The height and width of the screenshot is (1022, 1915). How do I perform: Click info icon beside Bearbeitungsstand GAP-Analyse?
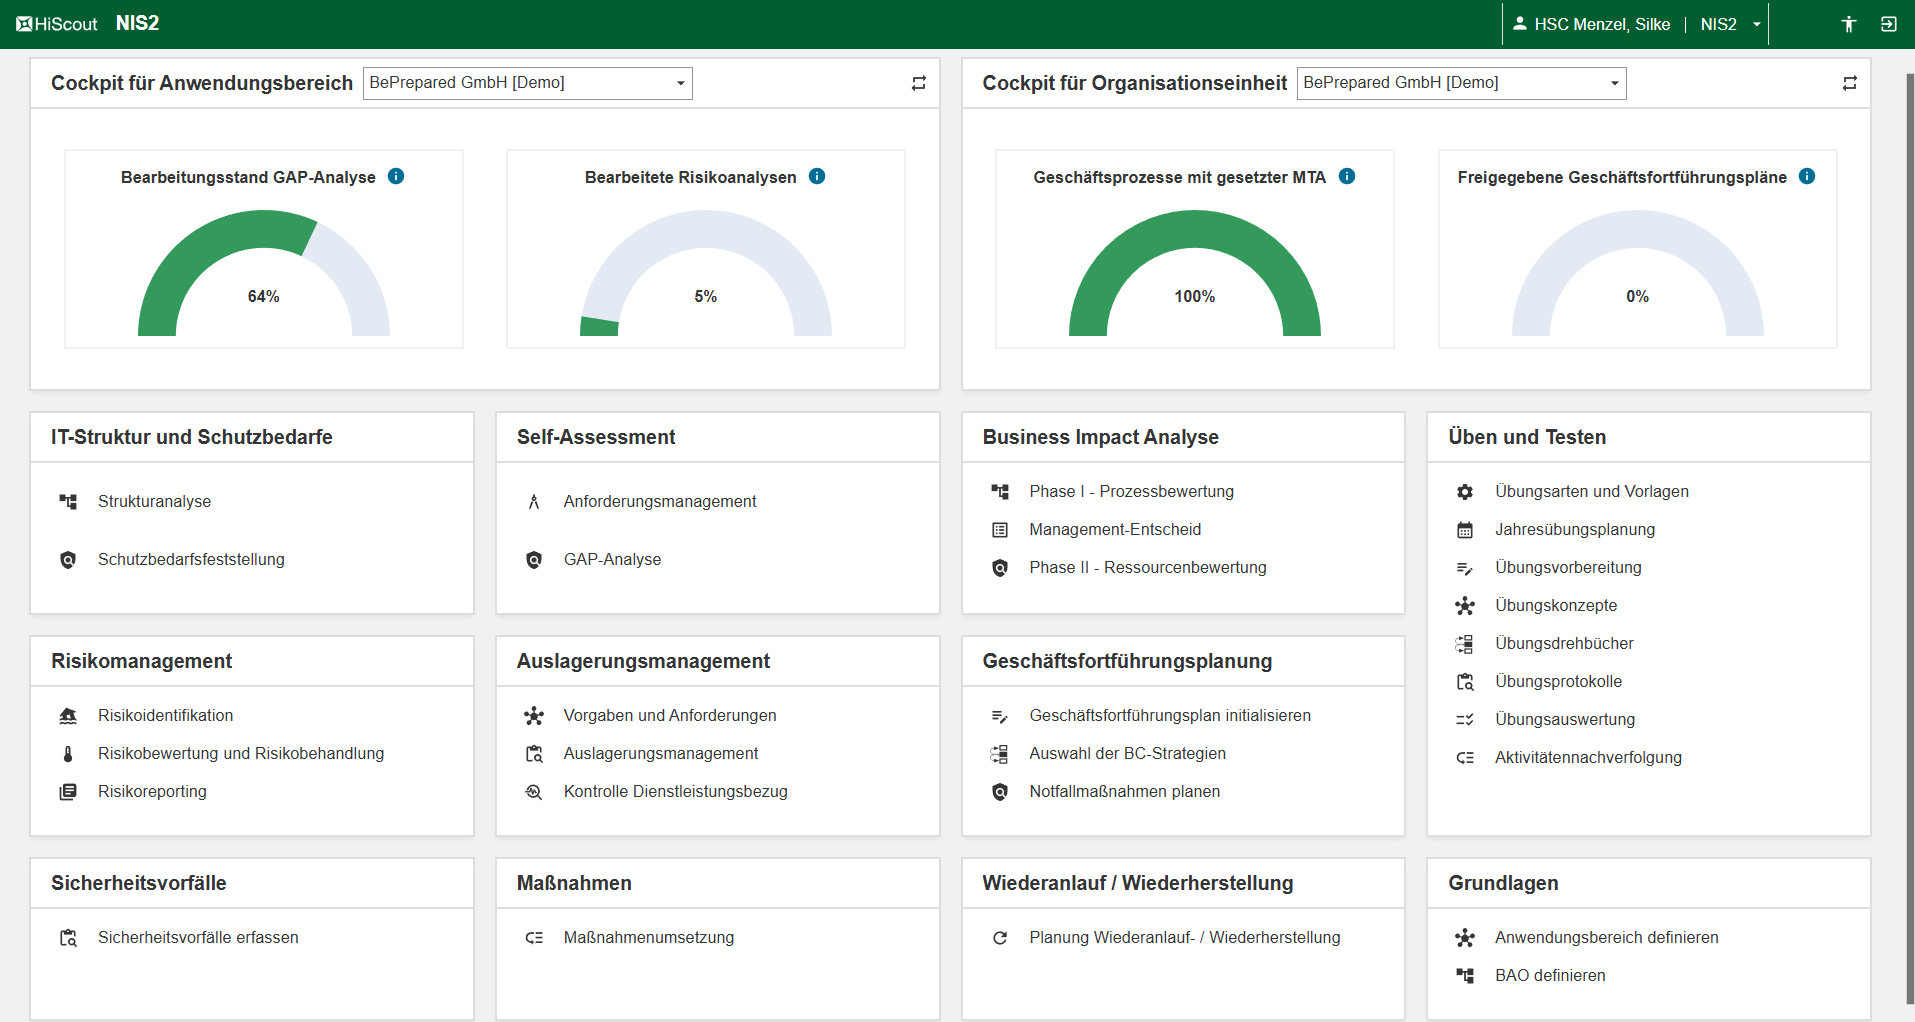point(396,176)
